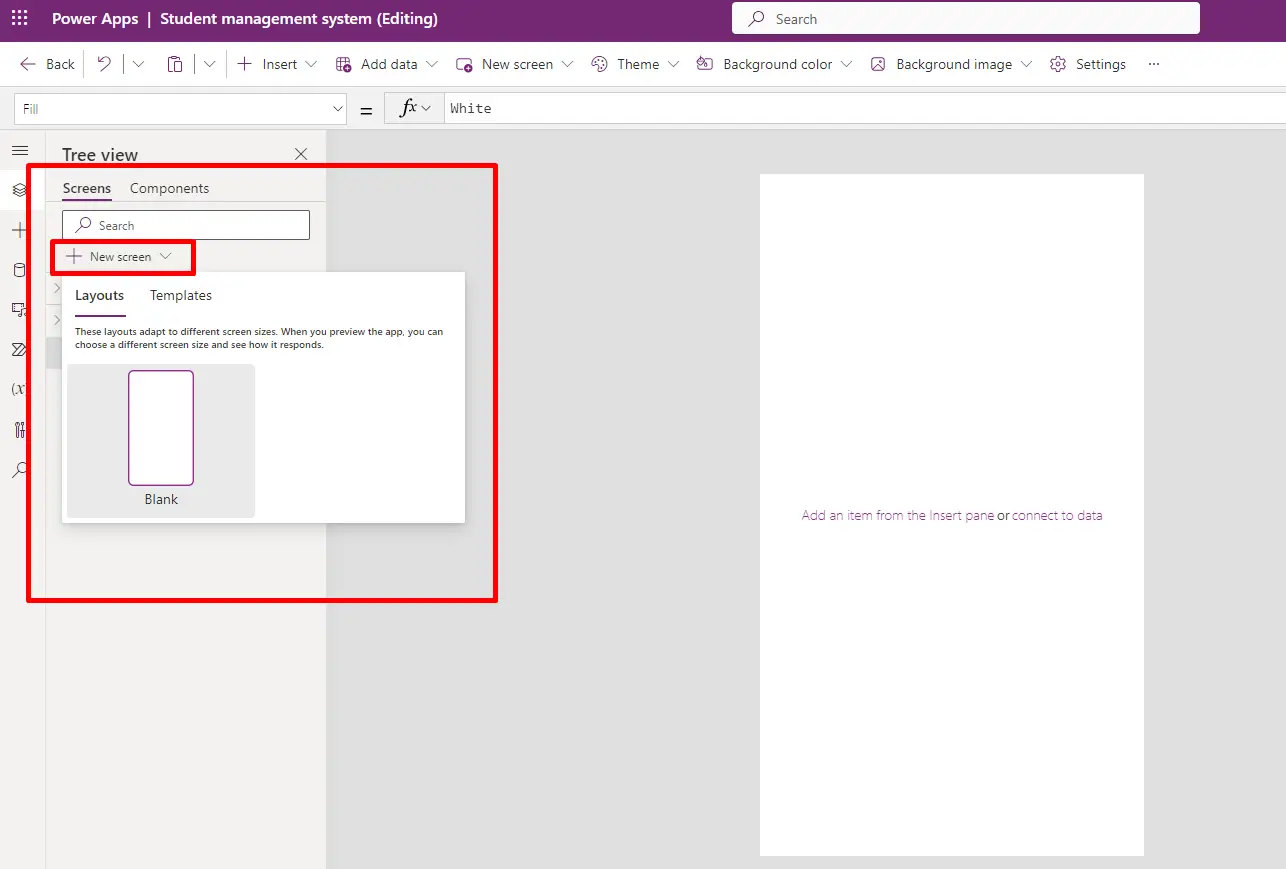Open the Advanced tools icon

(x=19, y=429)
